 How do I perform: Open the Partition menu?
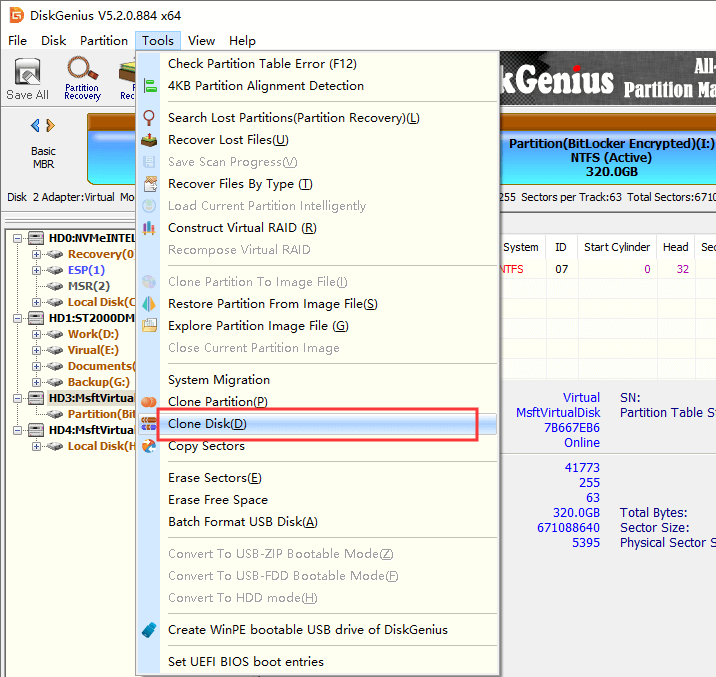tap(104, 41)
